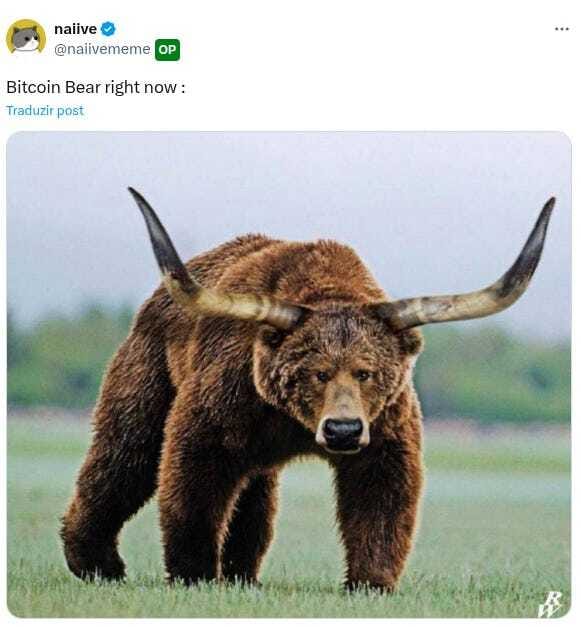Image resolution: width=581 pixels, height=627 pixels.
Task: Click the naiive cat profile avatar
Action: (26, 37)
